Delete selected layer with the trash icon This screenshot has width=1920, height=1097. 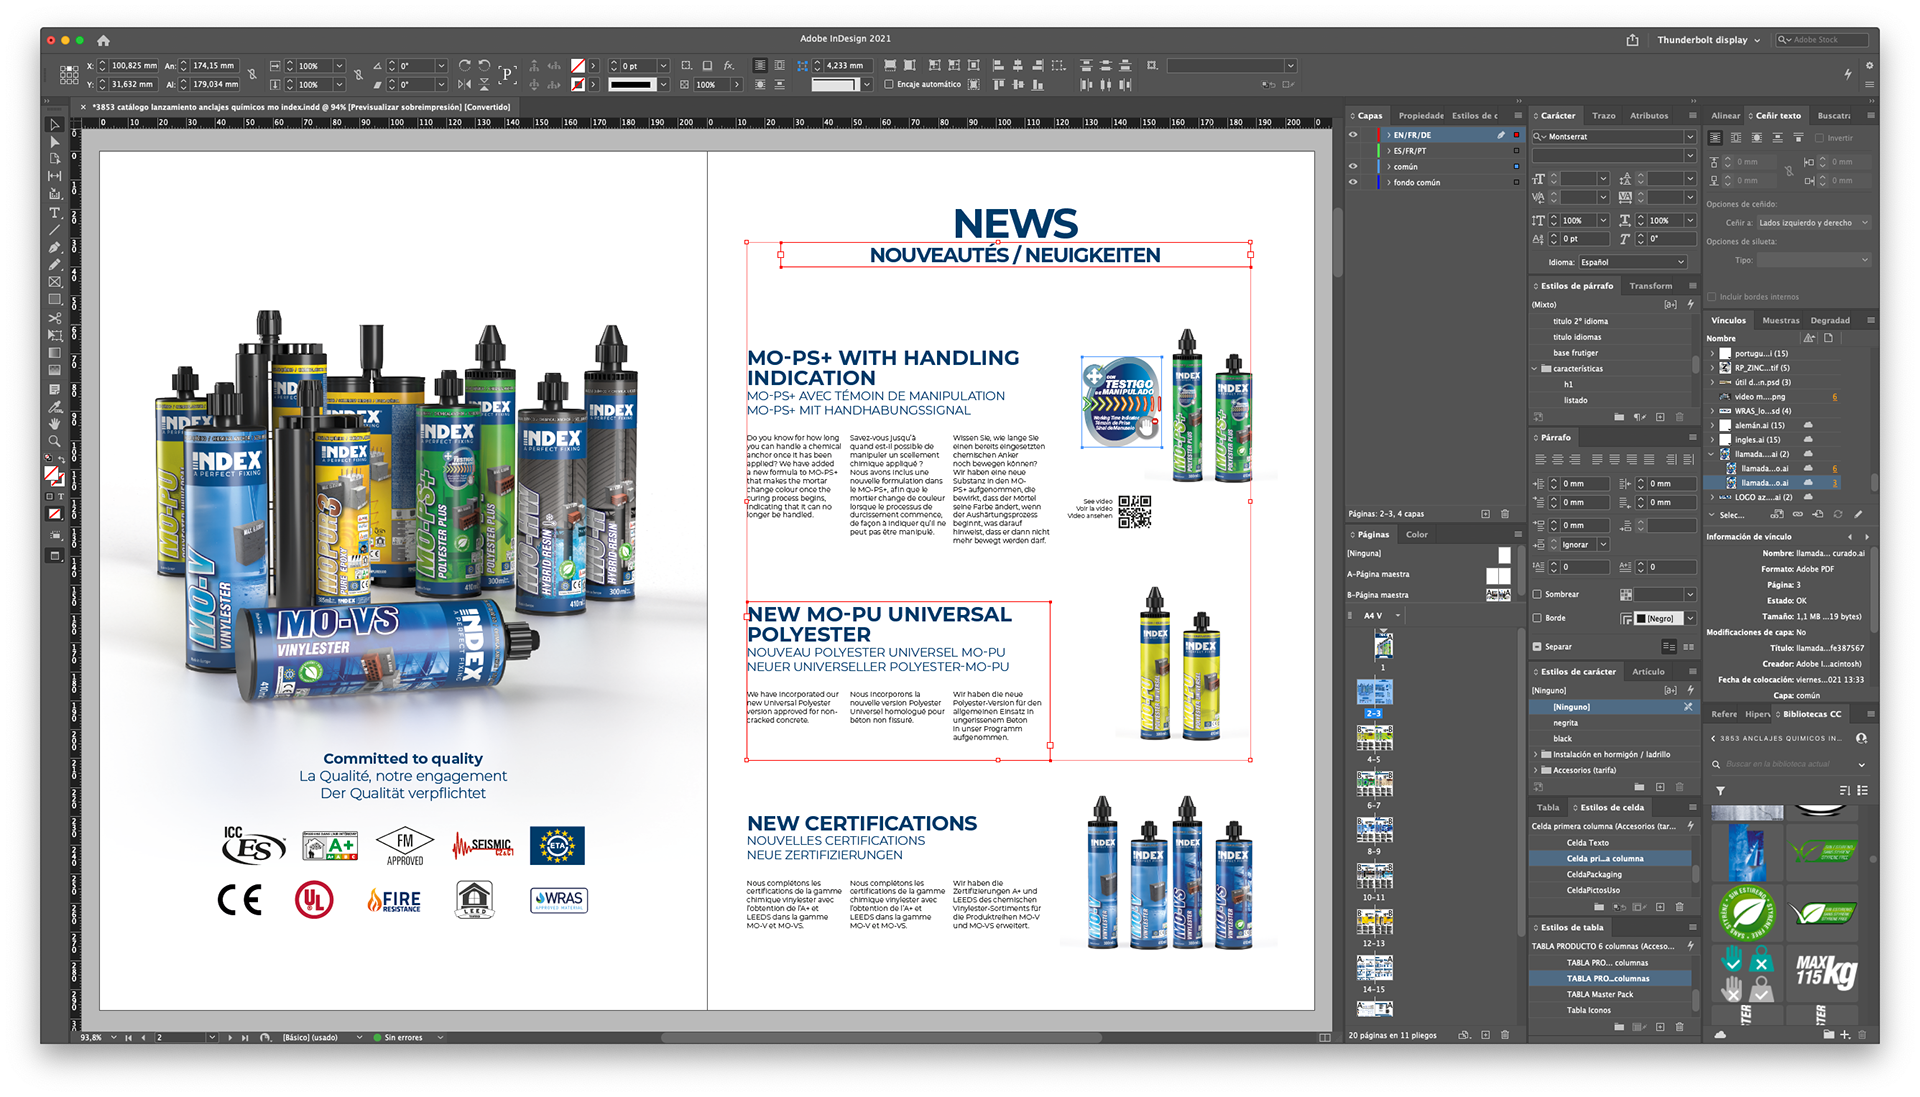[x=1505, y=514]
